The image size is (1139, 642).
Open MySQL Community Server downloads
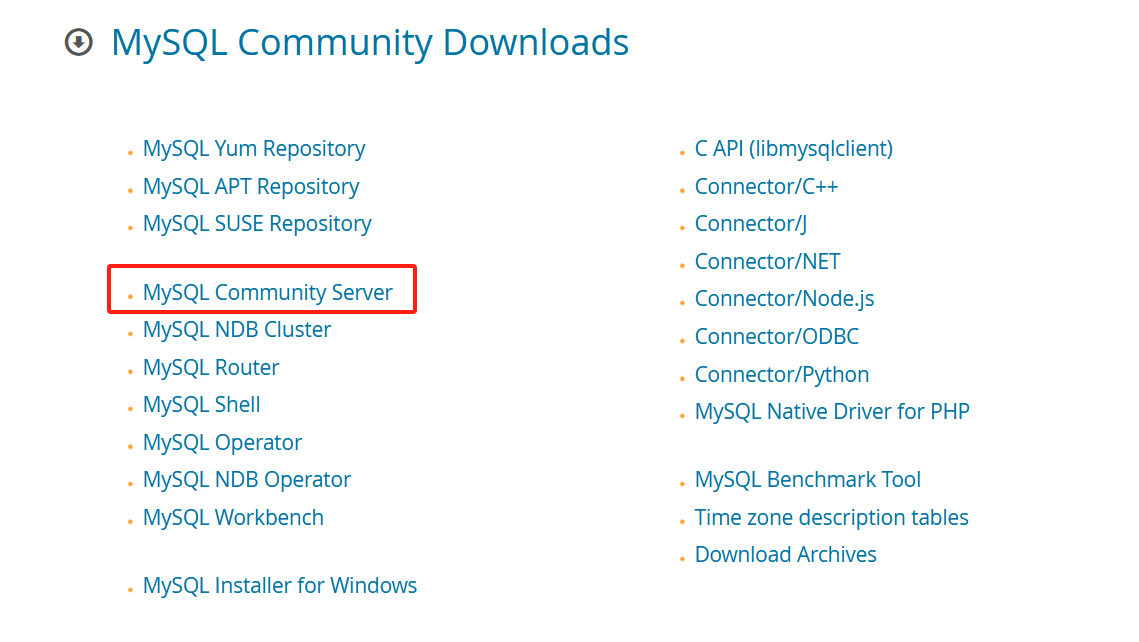tap(268, 292)
